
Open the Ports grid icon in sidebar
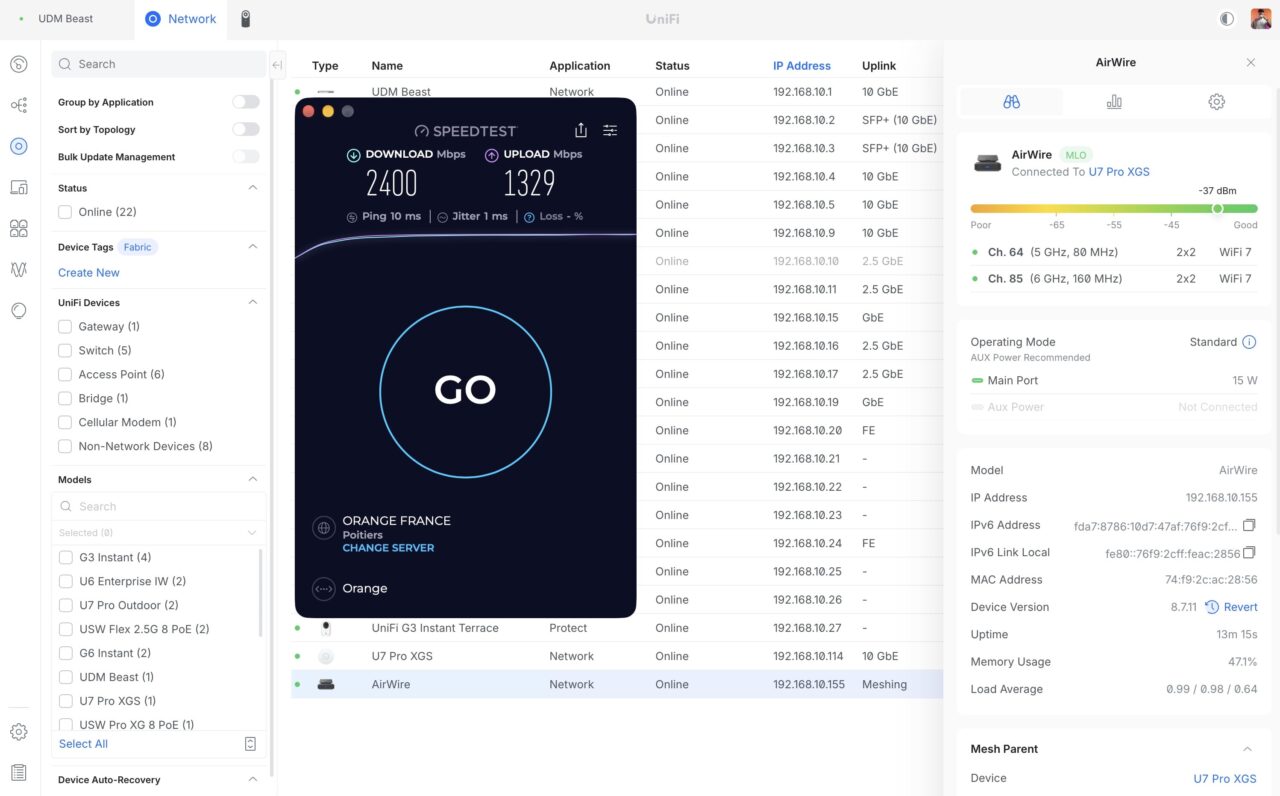click(x=19, y=228)
